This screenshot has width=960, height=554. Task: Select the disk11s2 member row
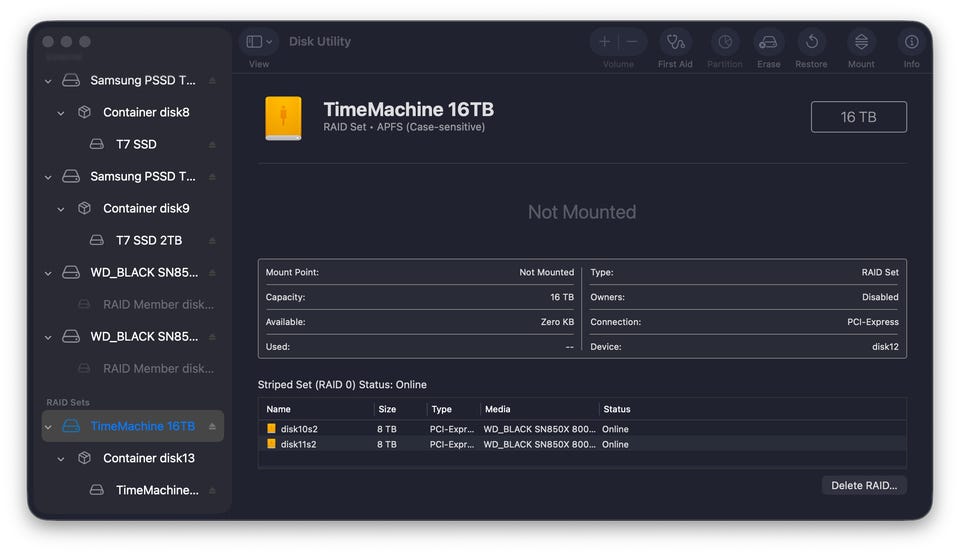coord(582,444)
